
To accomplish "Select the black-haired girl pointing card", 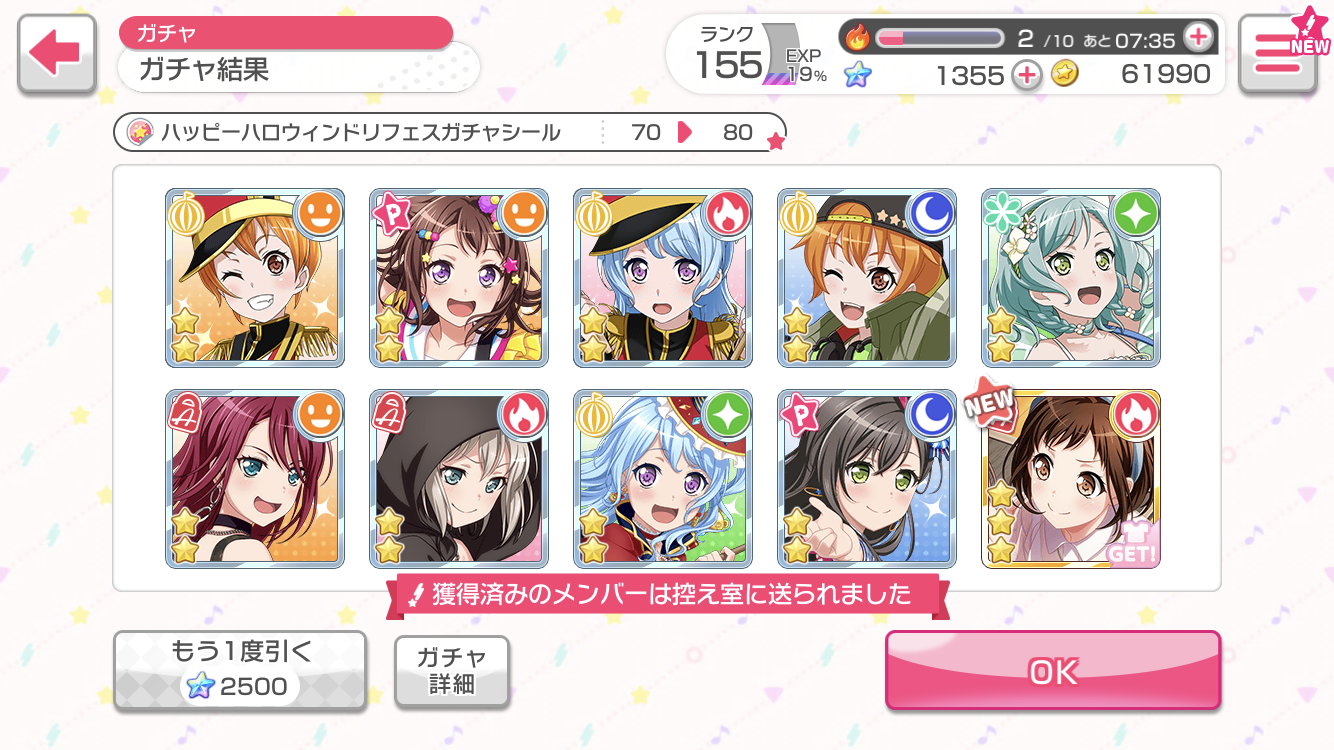I will (x=867, y=479).
